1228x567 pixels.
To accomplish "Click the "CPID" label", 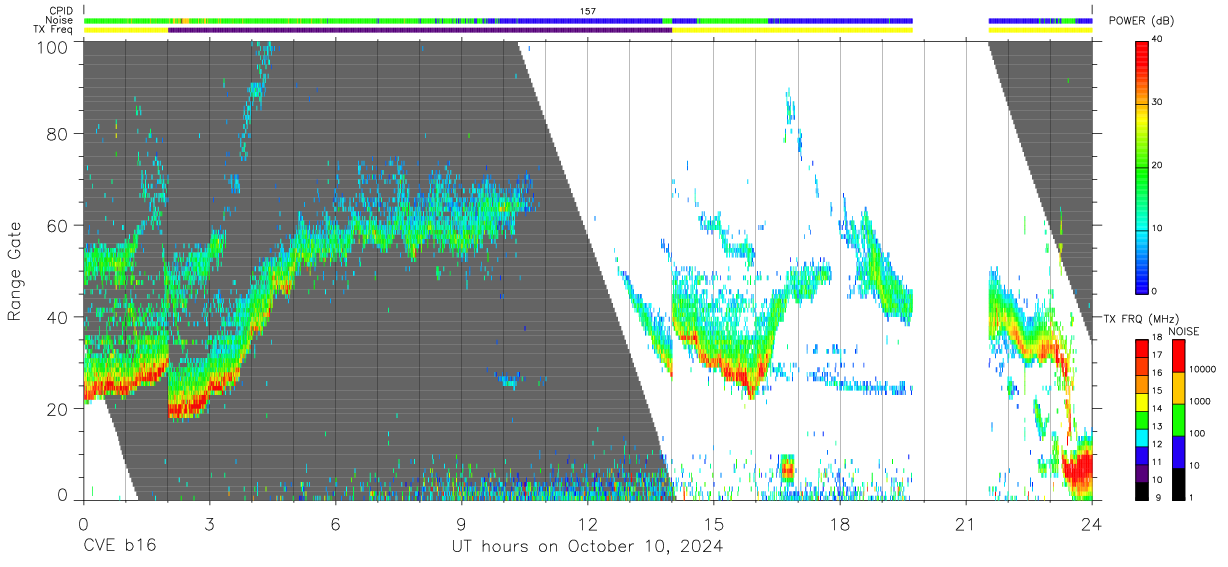I will pyautogui.click(x=62, y=11).
